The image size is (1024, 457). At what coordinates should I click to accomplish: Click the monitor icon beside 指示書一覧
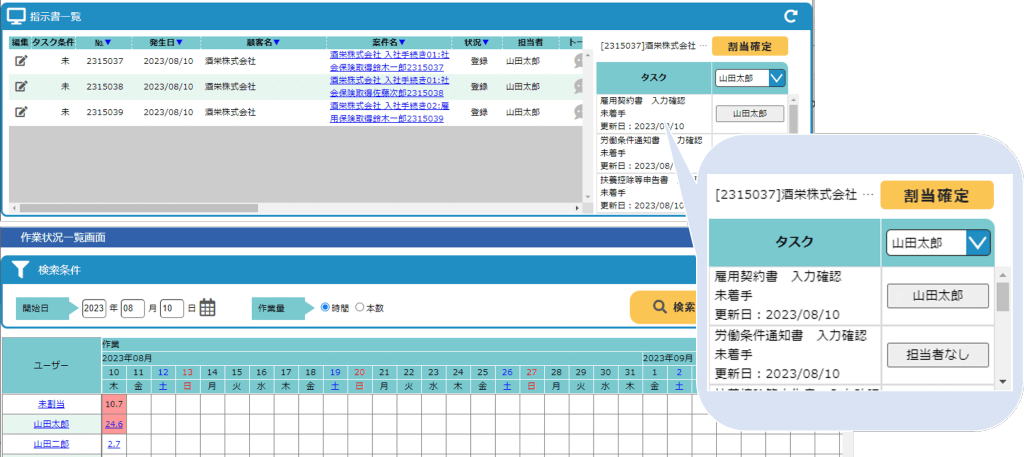17,16
